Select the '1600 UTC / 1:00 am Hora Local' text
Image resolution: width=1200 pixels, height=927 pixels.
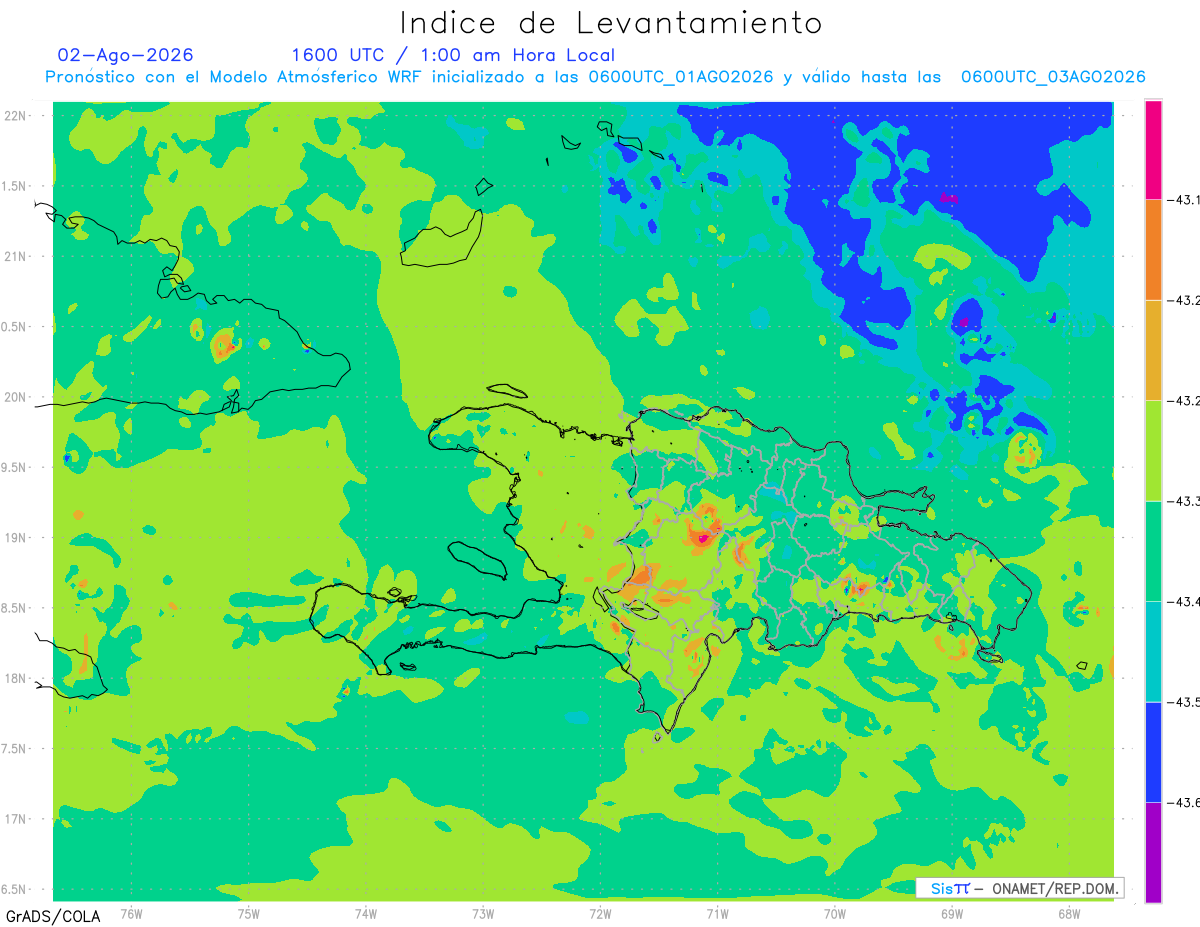click(x=453, y=55)
